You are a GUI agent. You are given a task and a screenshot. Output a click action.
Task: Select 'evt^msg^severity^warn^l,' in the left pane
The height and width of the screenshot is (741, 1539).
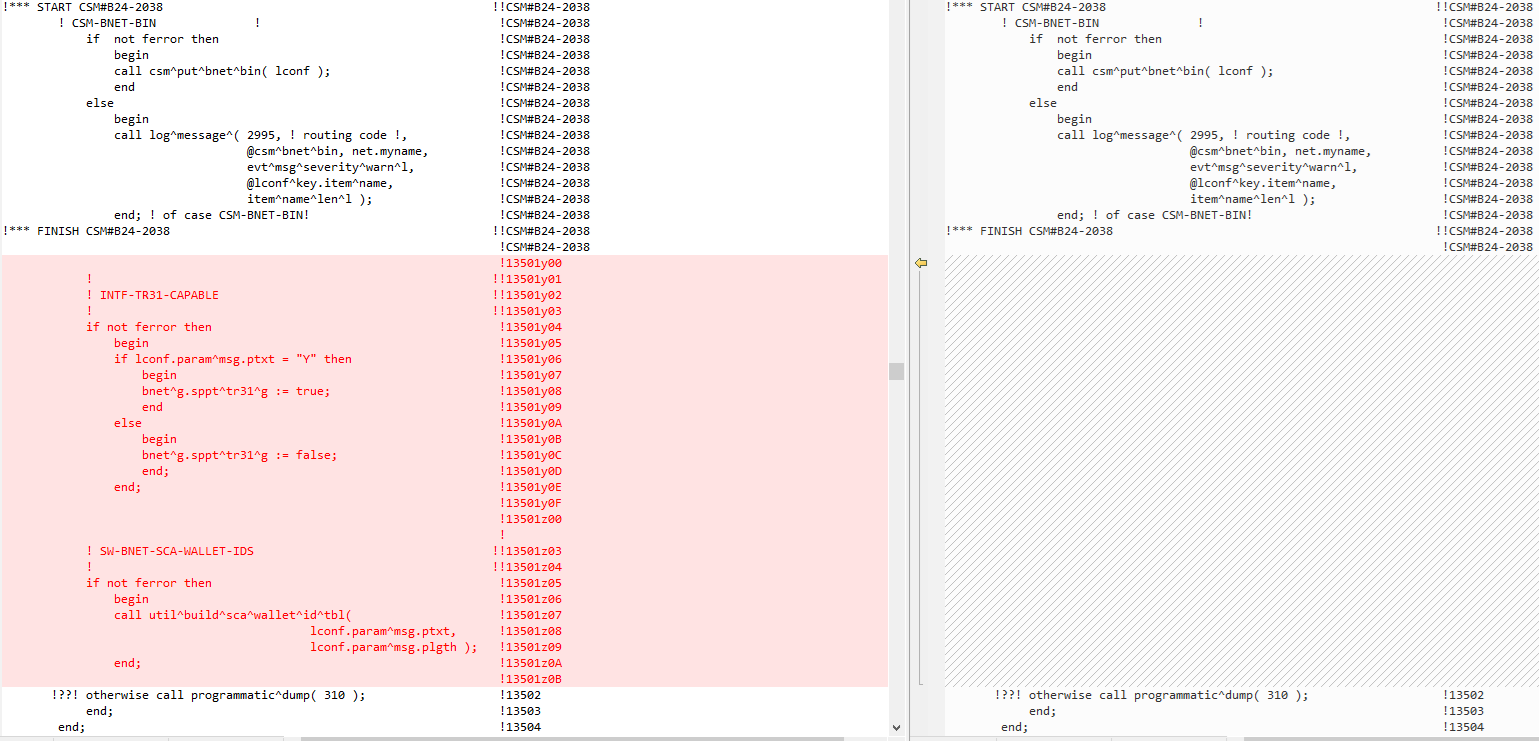click(331, 167)
